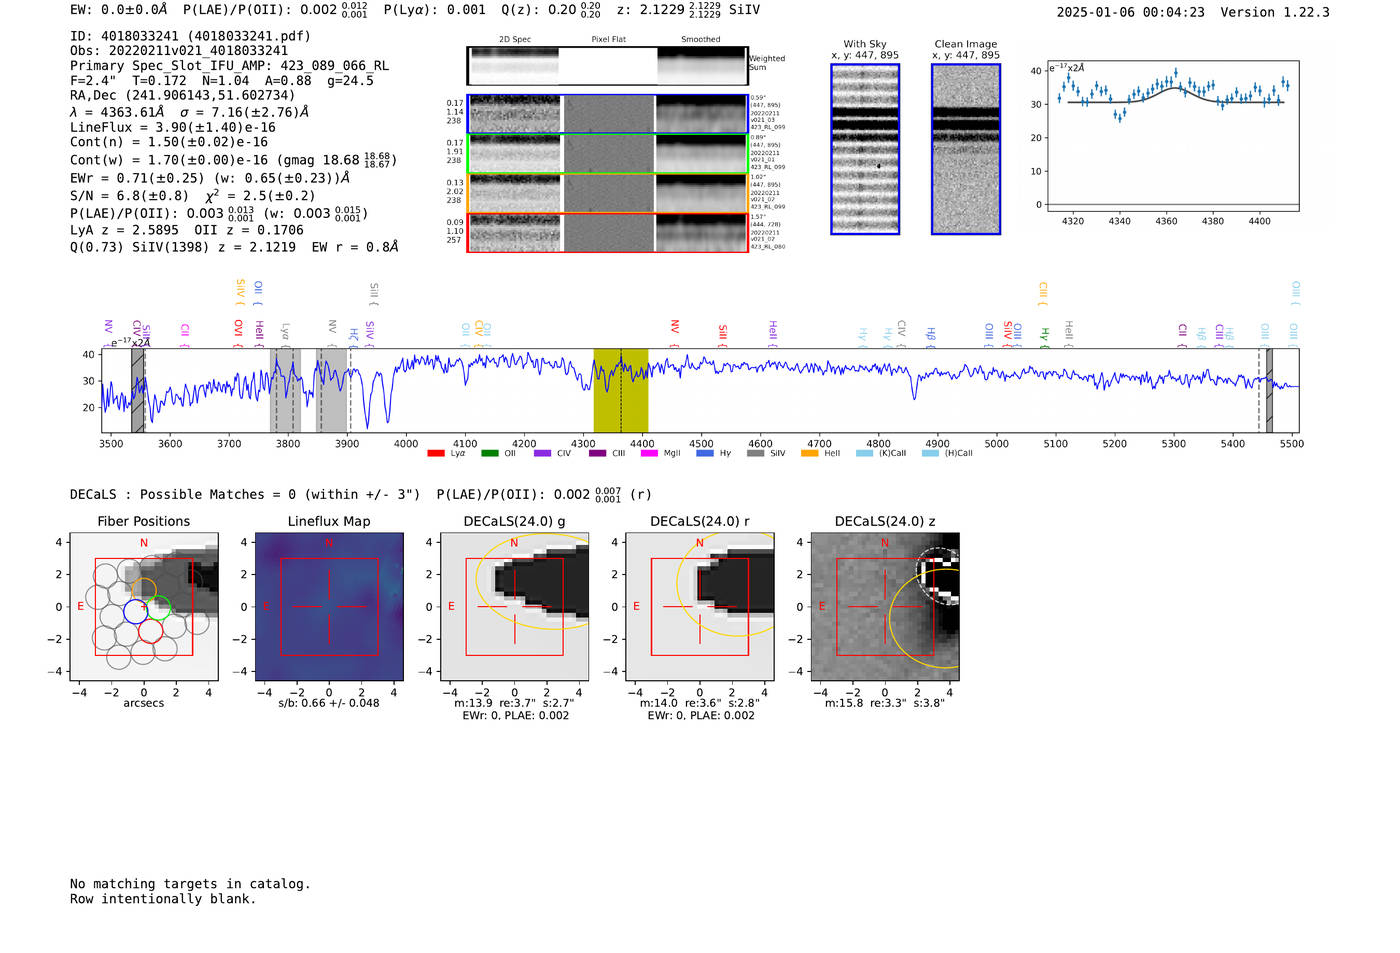Click the 2025-01-06 00:04:23 timestamp
The height and width of the screenshot is (953, 1400).
click(x=1130, y=12)
